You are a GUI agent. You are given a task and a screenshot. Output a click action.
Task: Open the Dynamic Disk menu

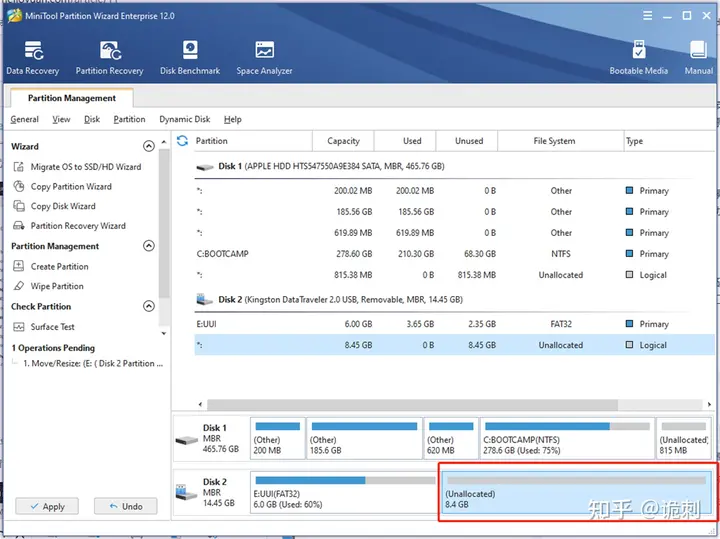tap(185, 119)
